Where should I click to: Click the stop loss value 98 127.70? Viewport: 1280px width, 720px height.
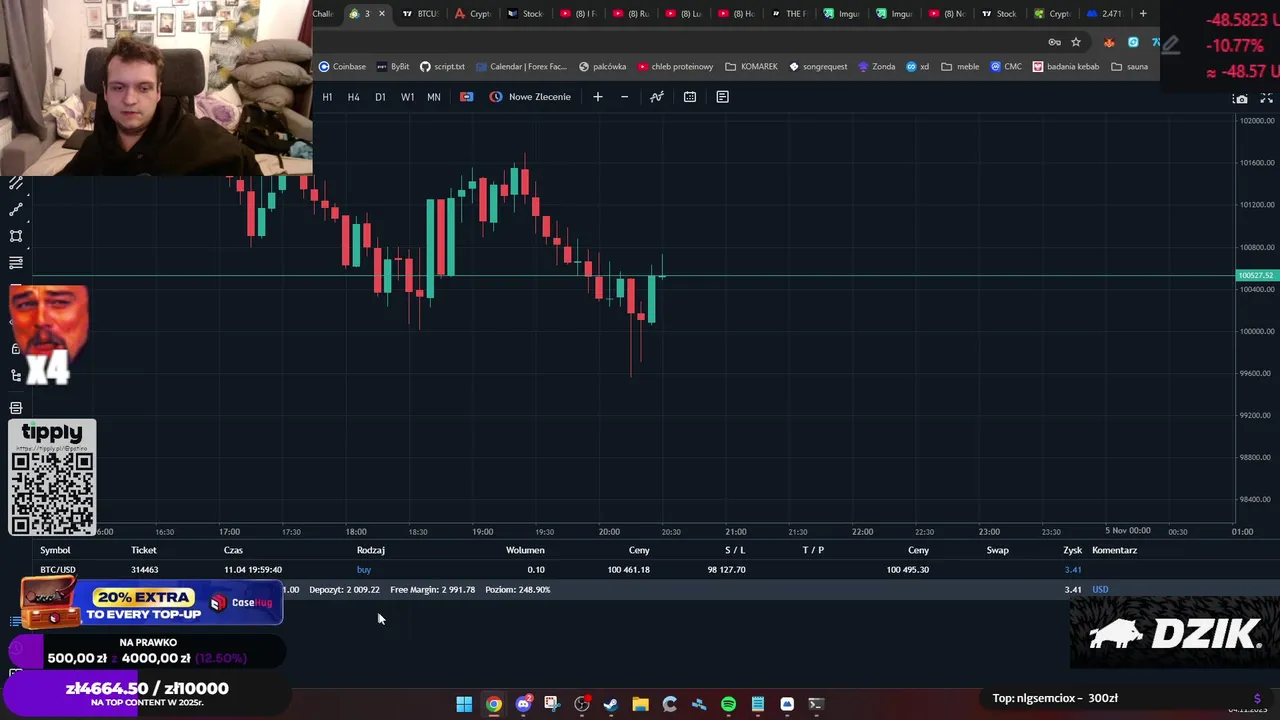click(x=726, y=570)
